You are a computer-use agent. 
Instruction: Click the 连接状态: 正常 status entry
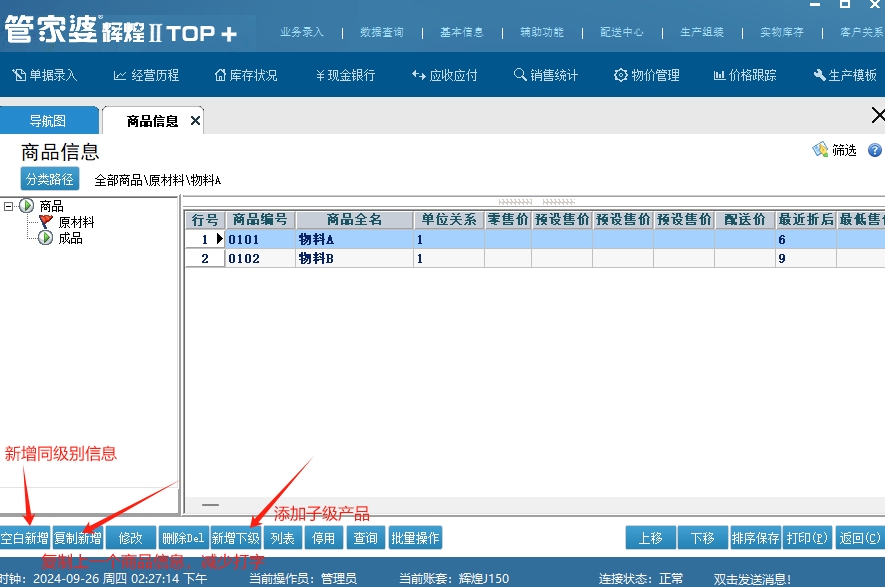coord(641,579)
